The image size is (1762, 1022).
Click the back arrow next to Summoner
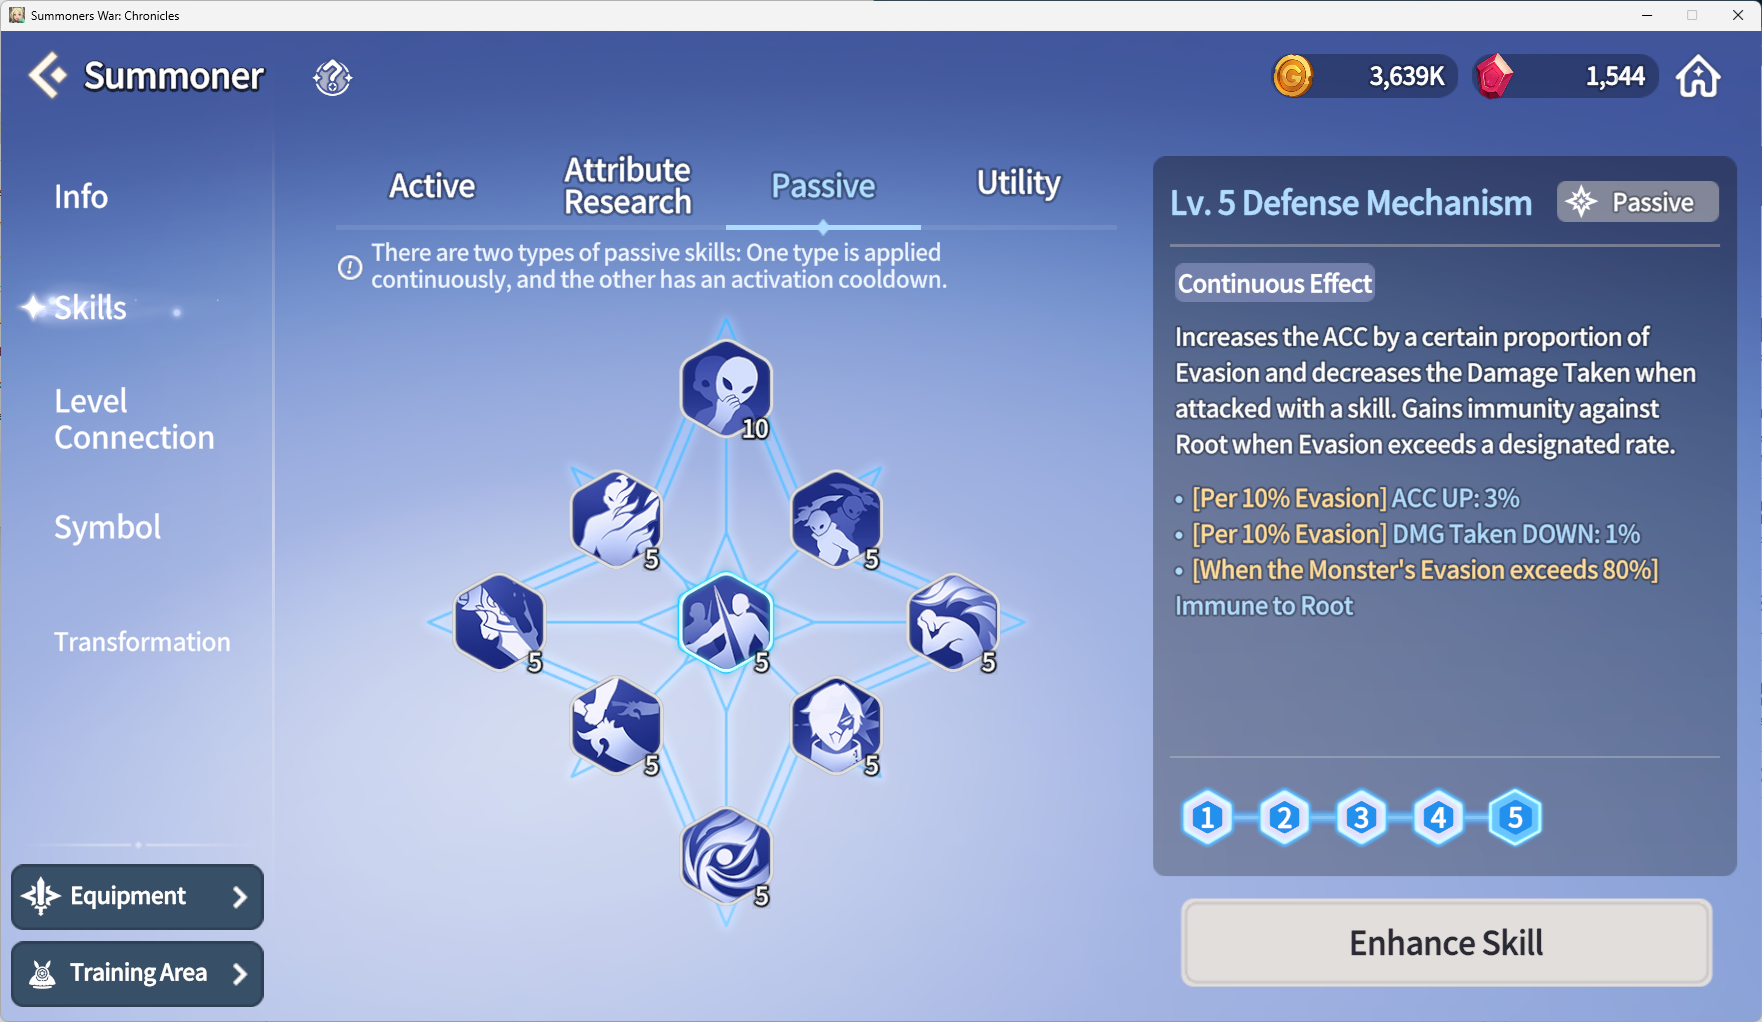tap(47, 76)
